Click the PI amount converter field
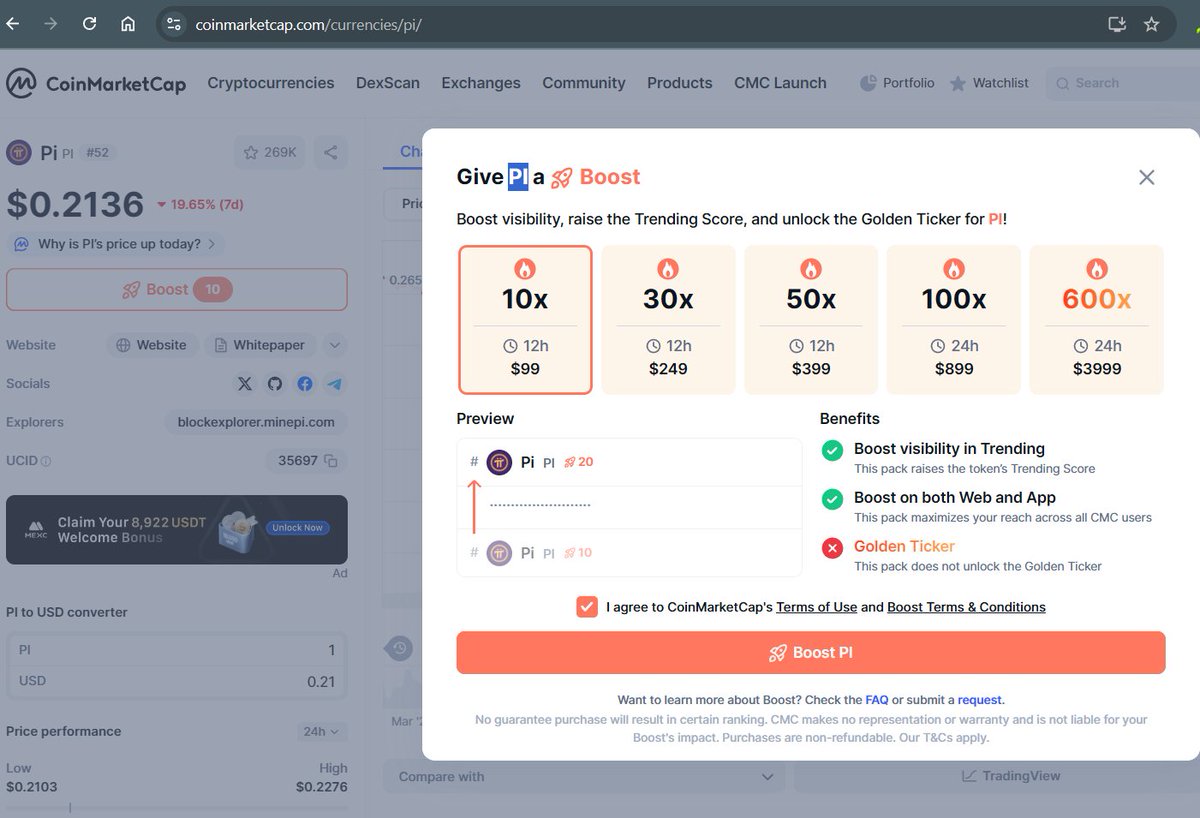 pyautogui.click(x=177, y=650)
